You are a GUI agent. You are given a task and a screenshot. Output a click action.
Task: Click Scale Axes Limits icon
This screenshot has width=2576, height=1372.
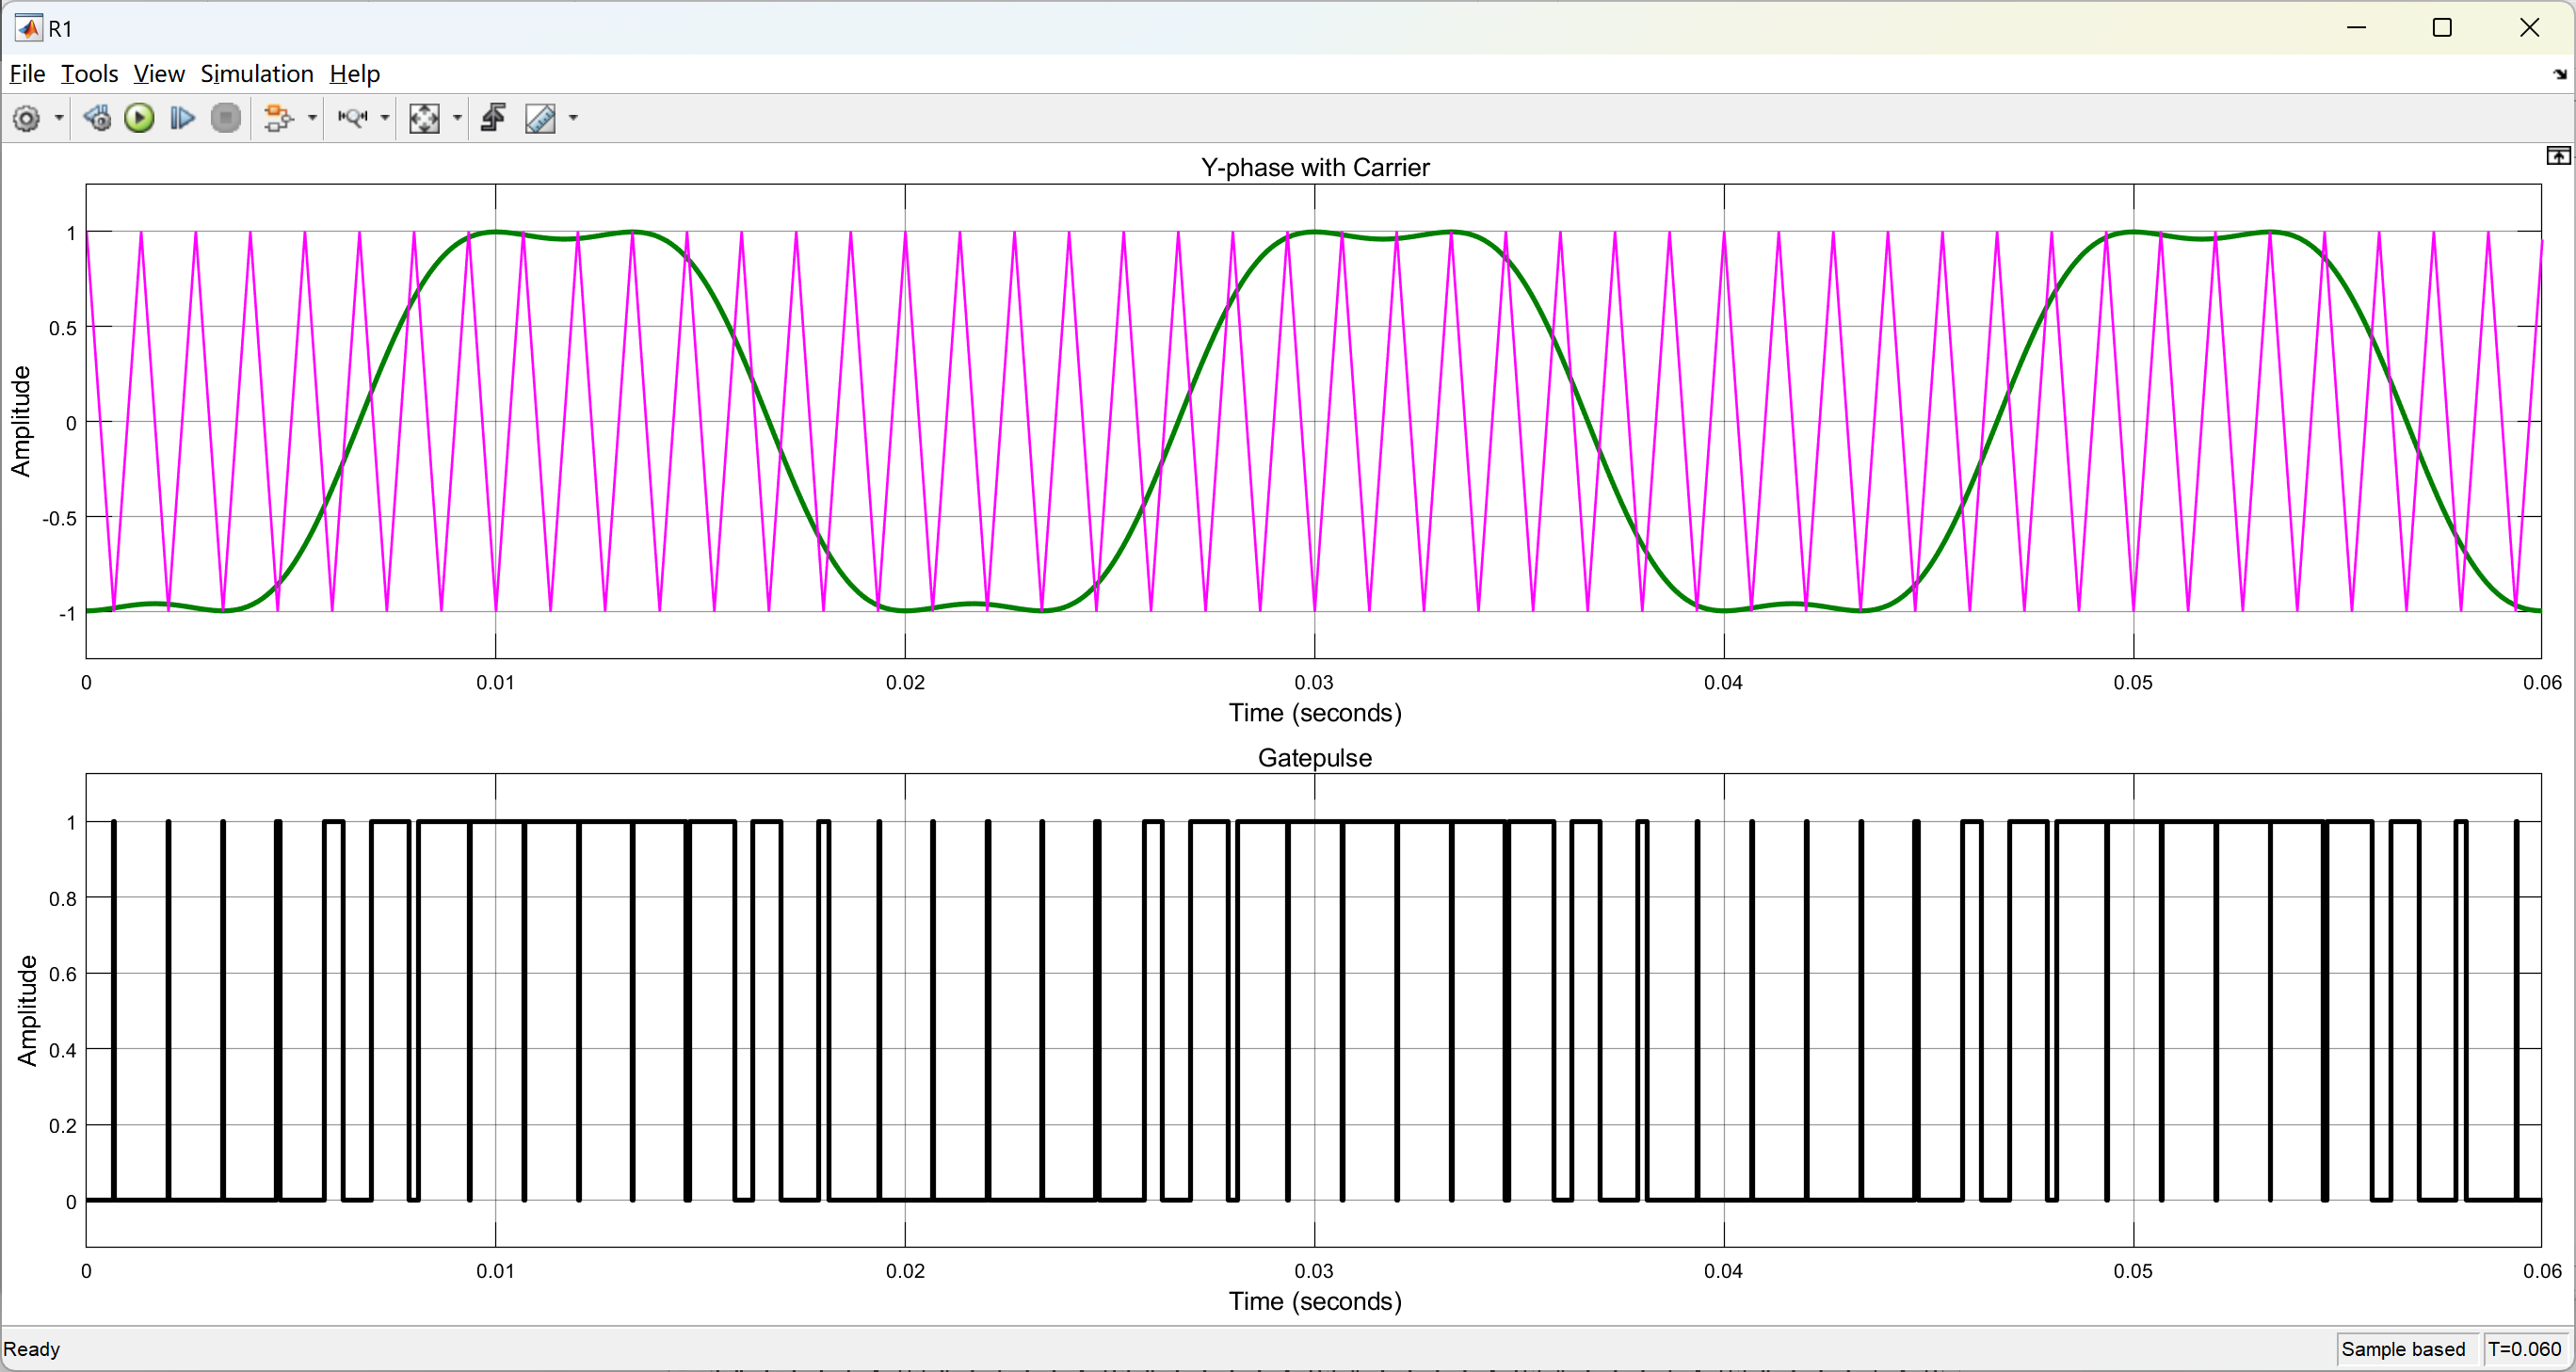tap(424, 118)
